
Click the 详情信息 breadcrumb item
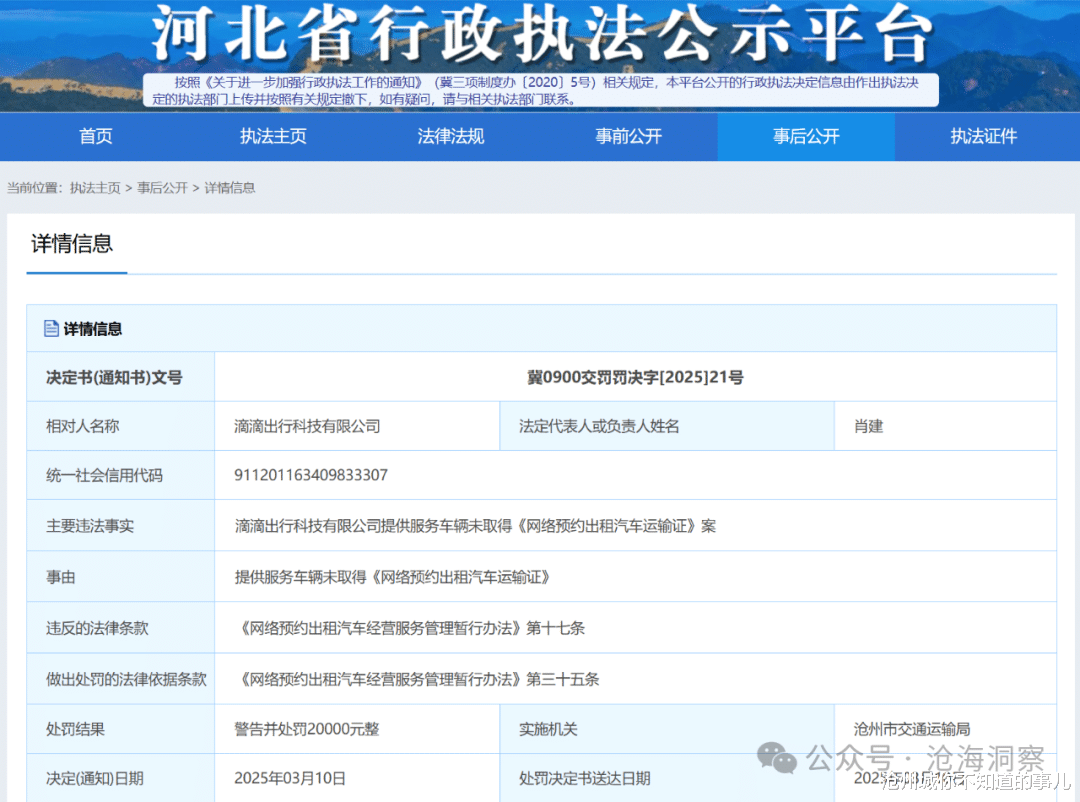click(x=230, y=188)
